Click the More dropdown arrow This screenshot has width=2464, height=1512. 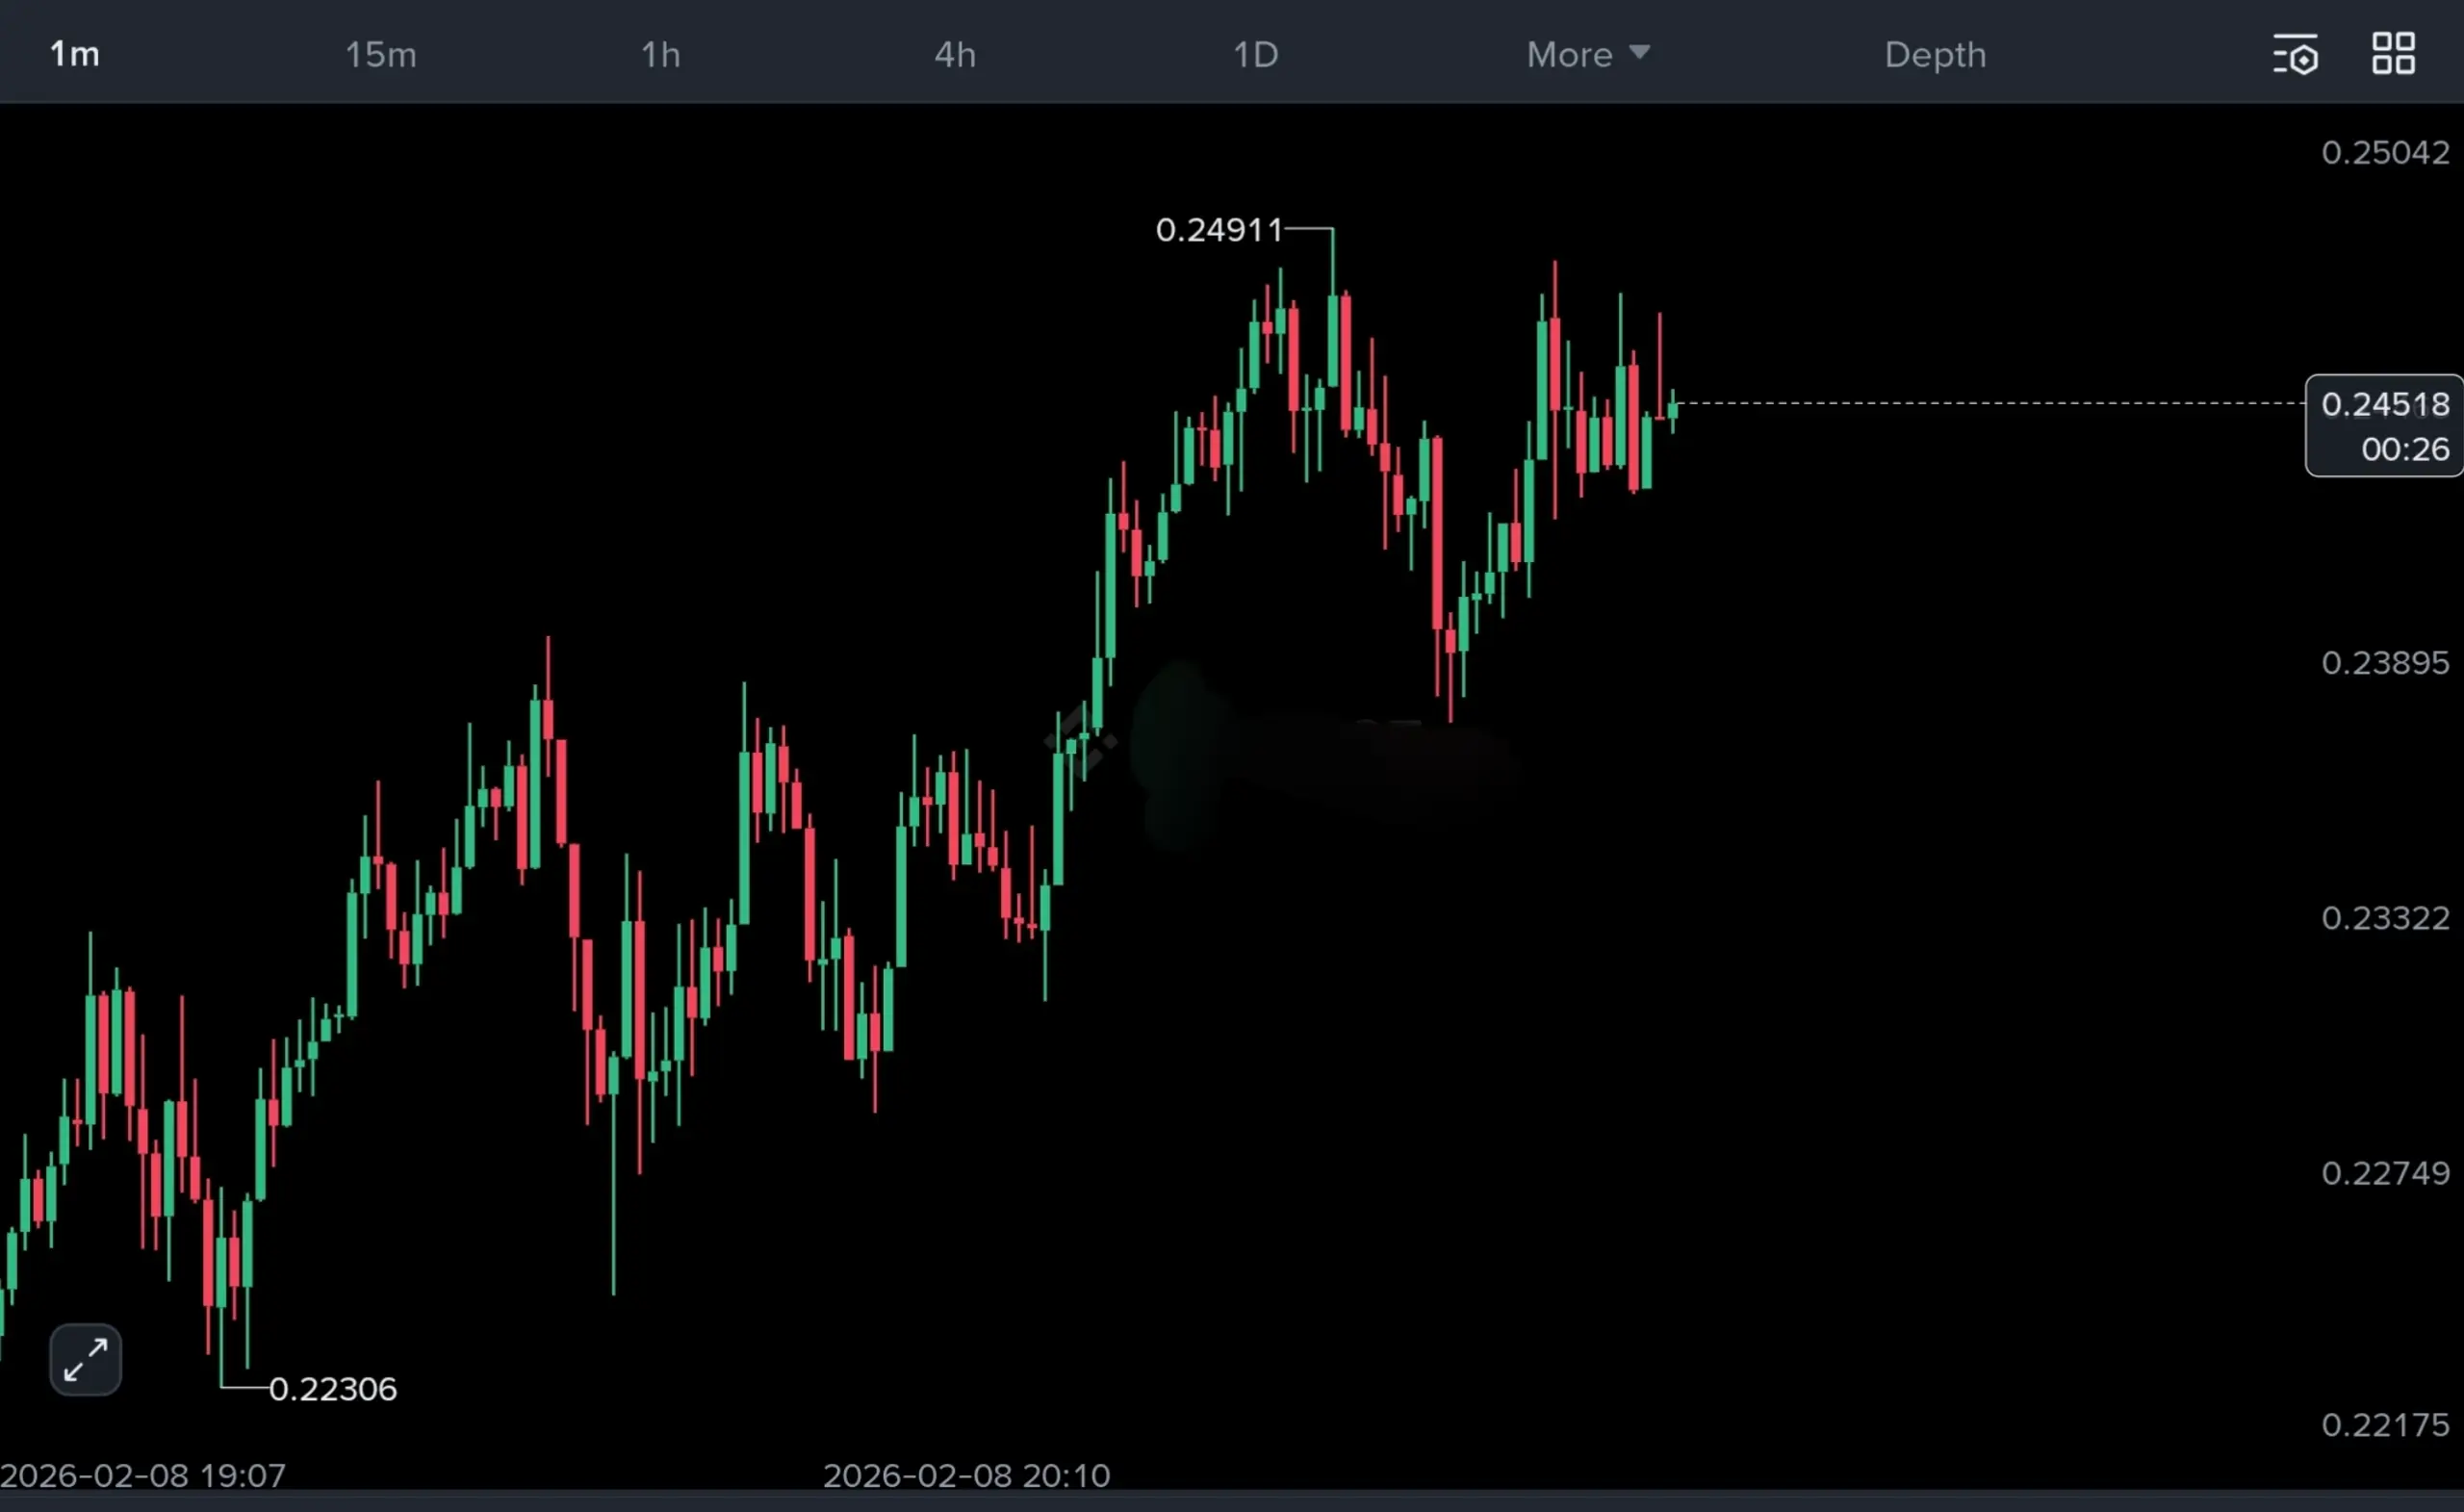[x=1638, y=52]
